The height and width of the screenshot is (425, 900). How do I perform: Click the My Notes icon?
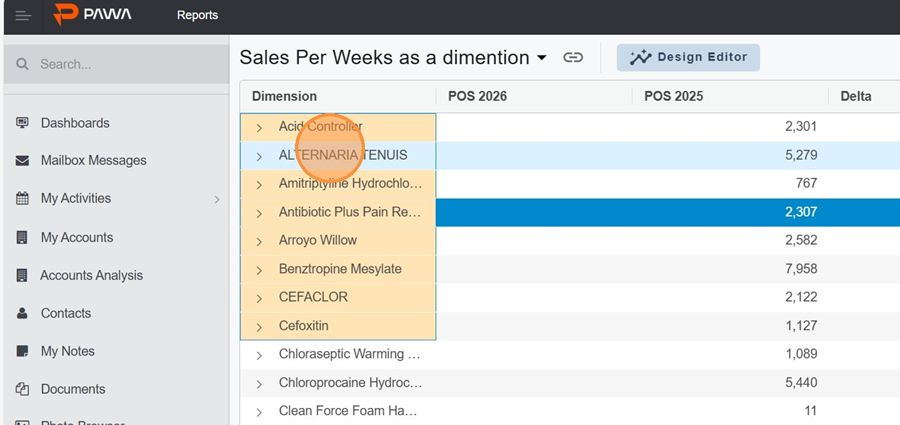[22, 352]
